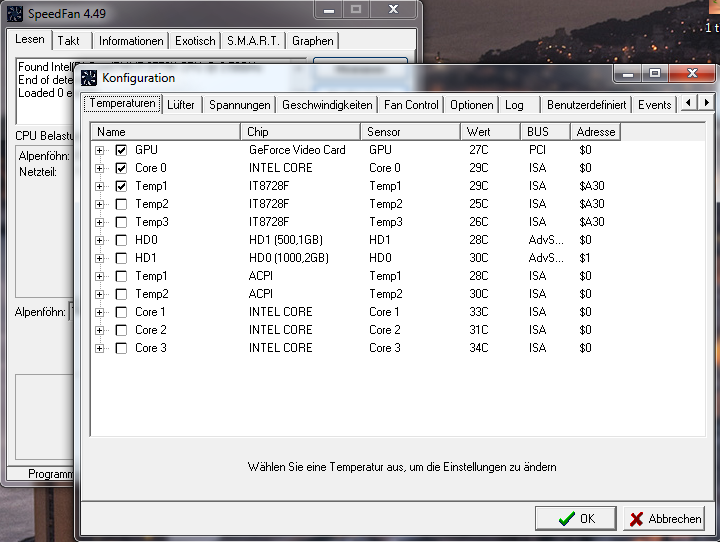Sort by the Sensor column header
Screen dimensions: 720x542
point(411,132)
